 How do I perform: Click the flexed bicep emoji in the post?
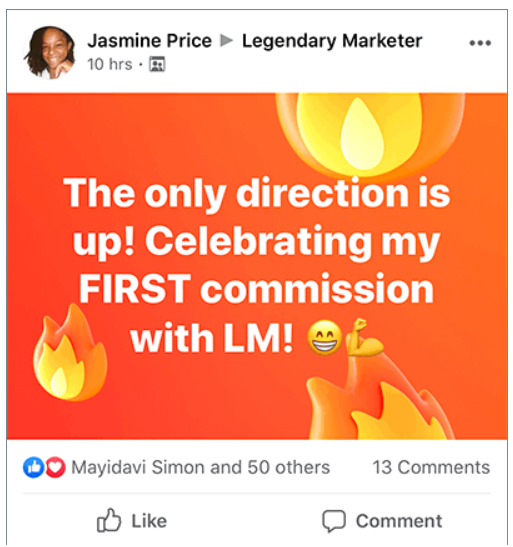(x=364, y=337)
